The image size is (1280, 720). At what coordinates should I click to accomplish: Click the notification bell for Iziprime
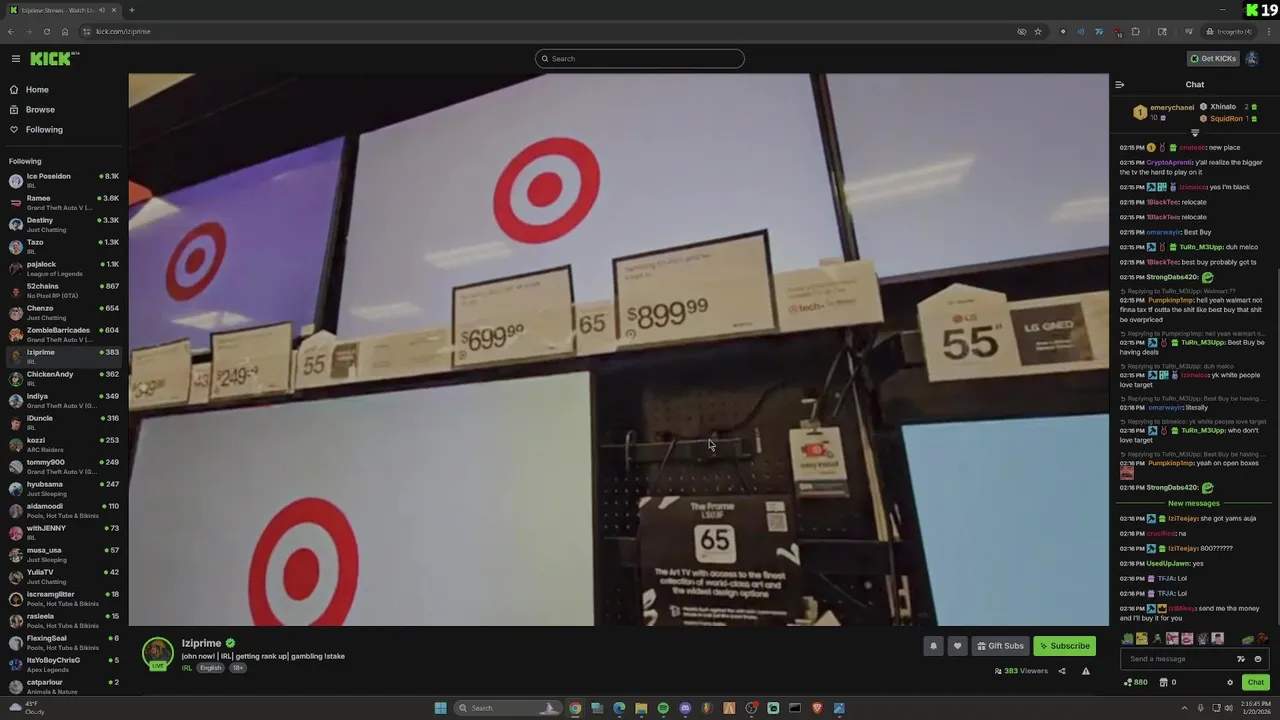[x=933, y=646]
